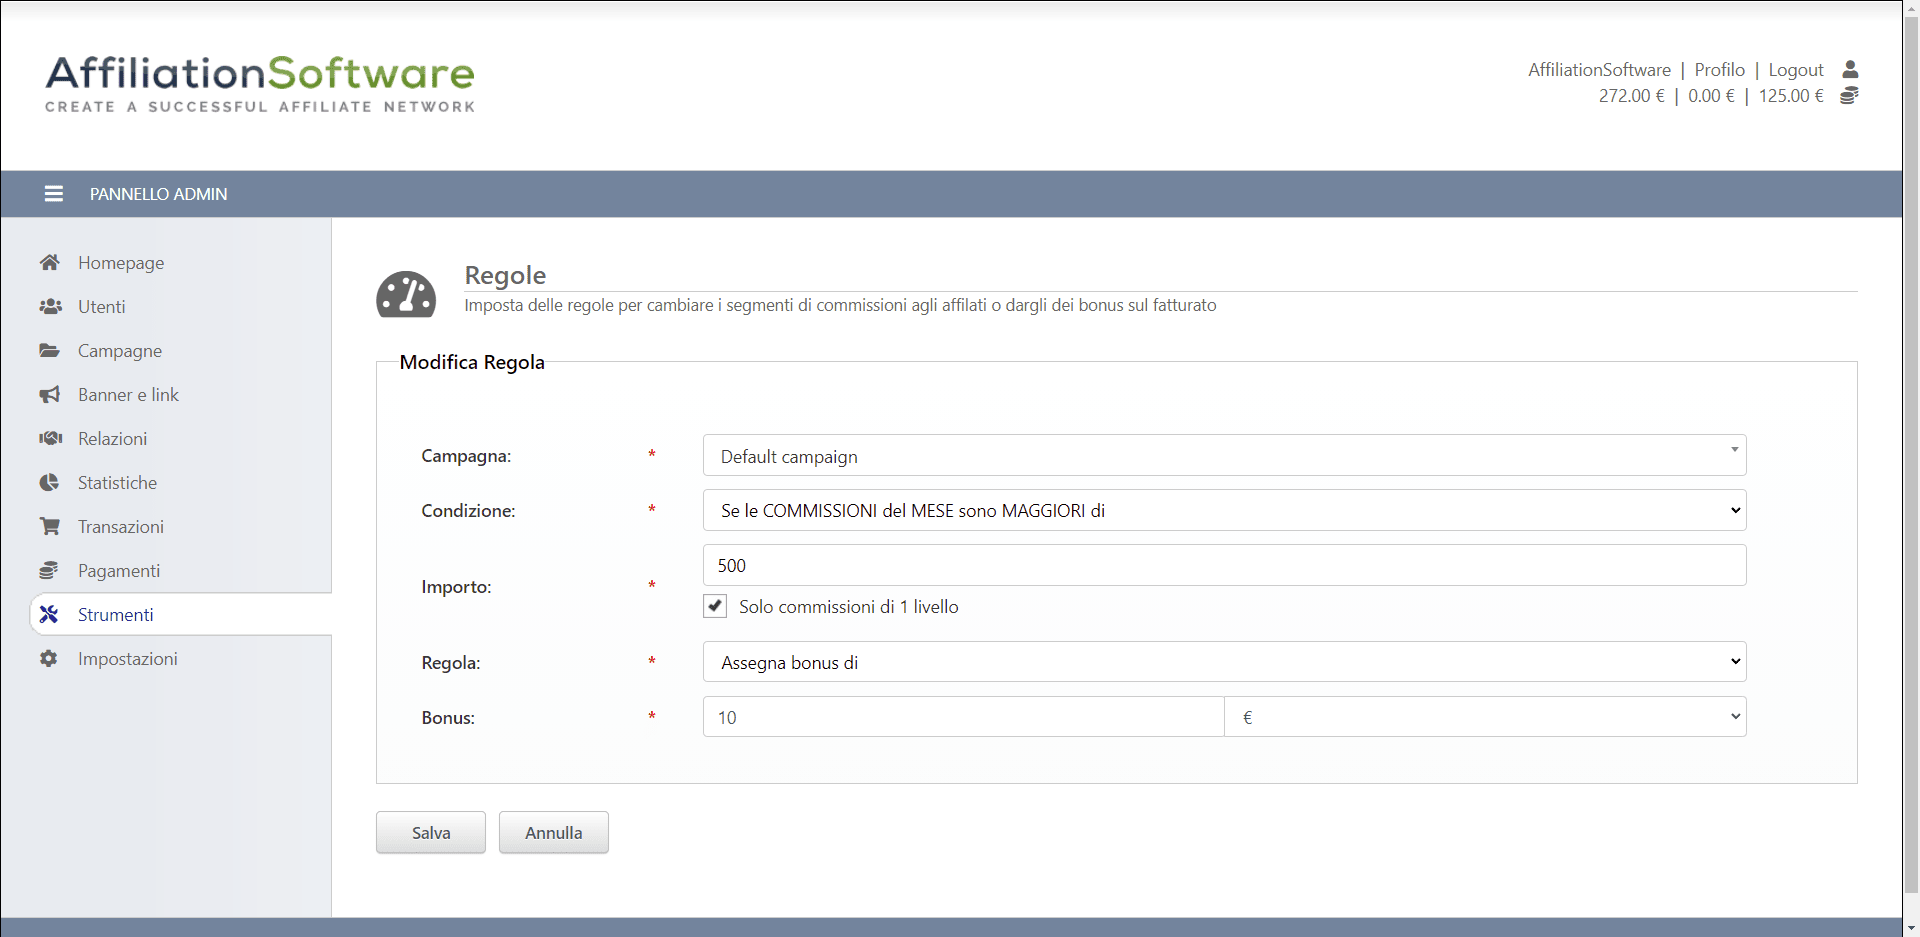This screenshot has width=1920, height=937.
Task: Click the Impostazioni gear icon
Action: pos(48,658)
